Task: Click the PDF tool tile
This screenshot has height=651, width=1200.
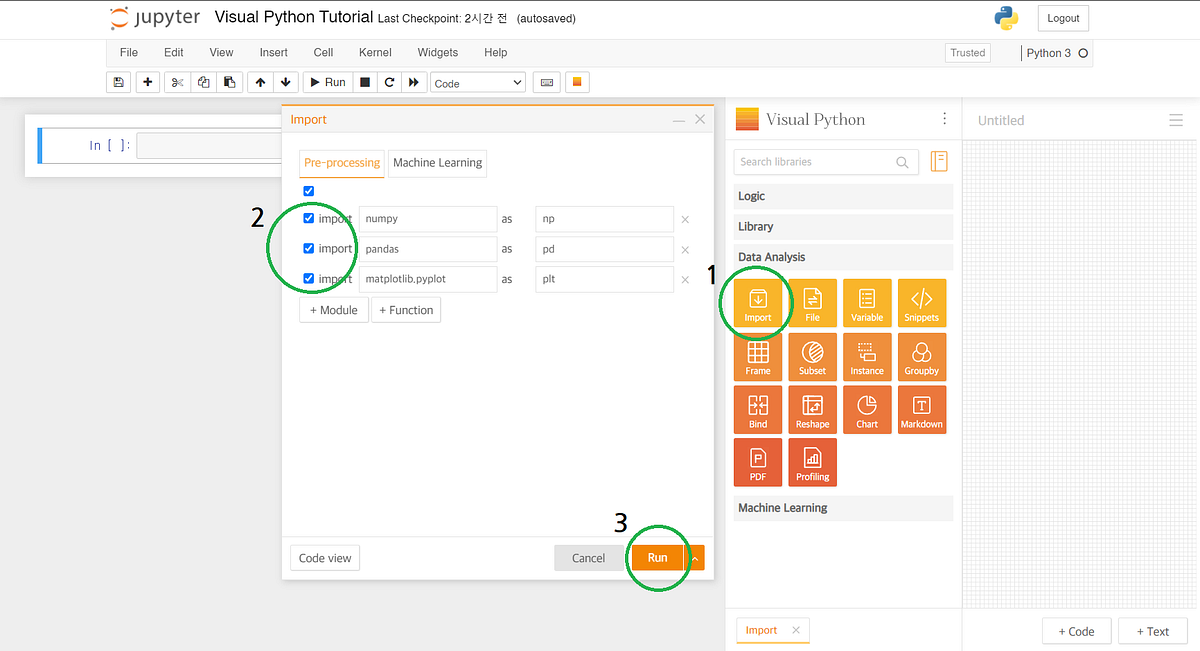Action: point(758,464)
